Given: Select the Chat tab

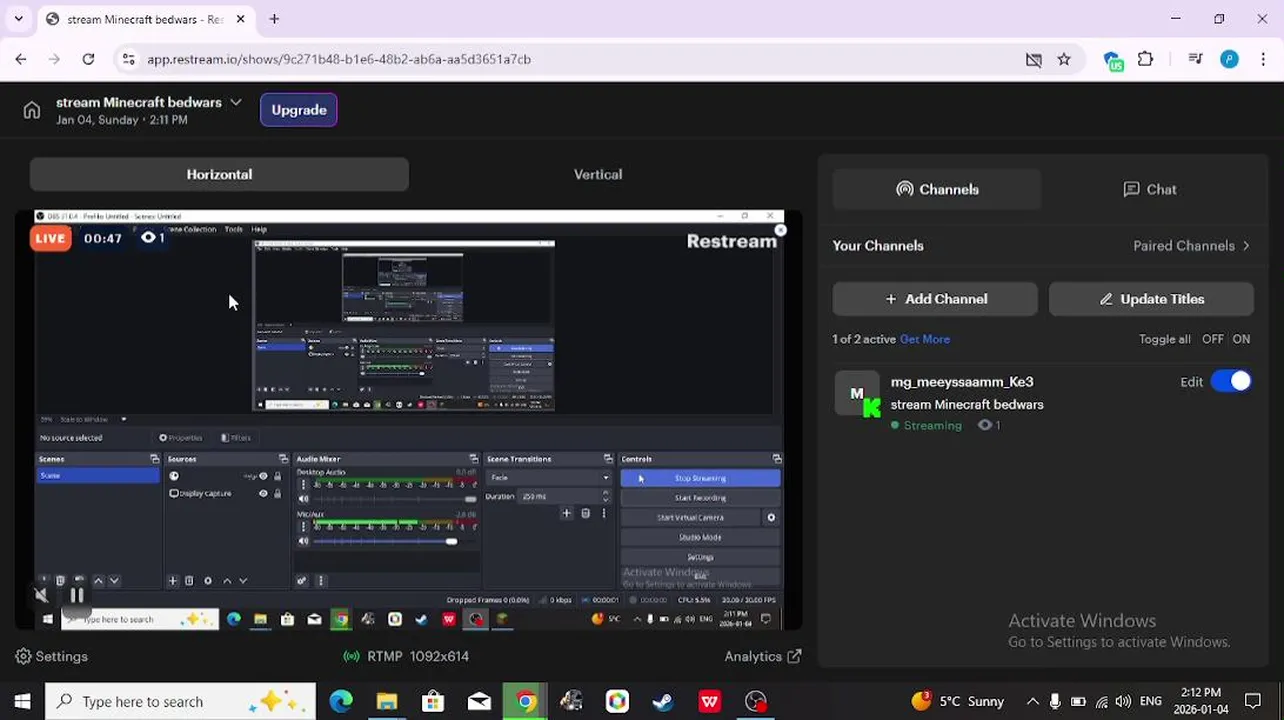Looking at the screenshot, I should [1149, 189].
